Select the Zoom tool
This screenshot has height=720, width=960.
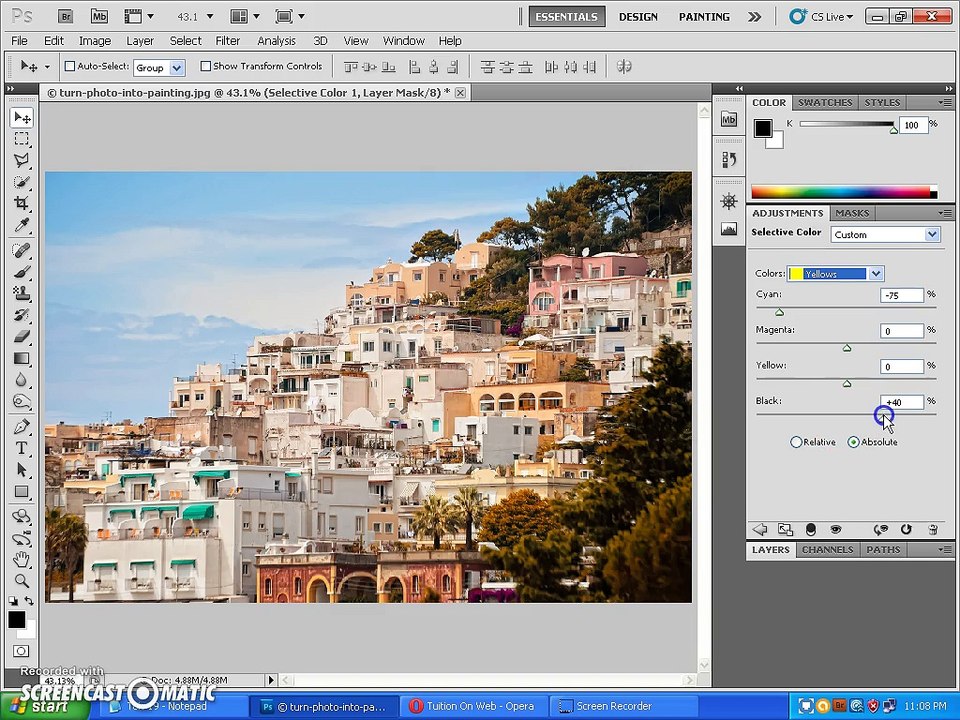pos(21,580)
